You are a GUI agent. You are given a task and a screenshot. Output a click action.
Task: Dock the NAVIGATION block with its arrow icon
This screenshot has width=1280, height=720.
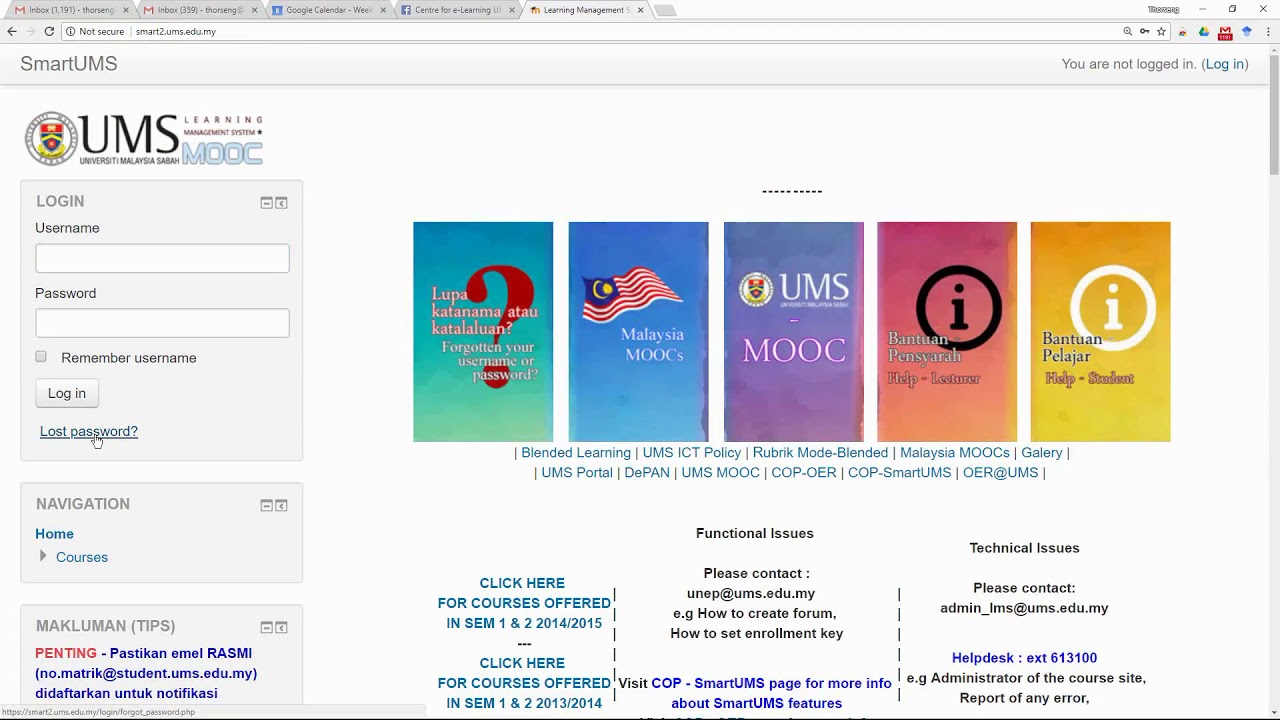pyautogui.click(x=282, y=506)
